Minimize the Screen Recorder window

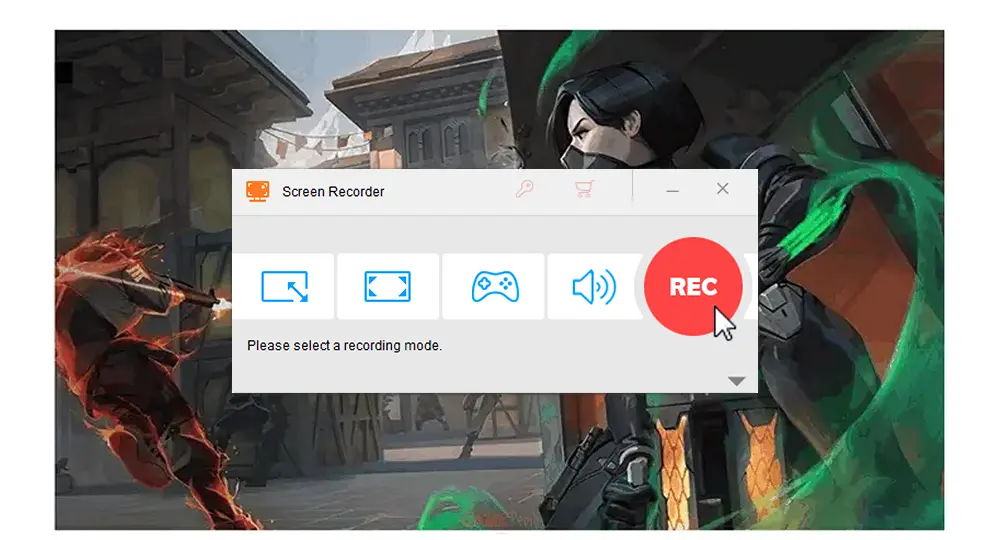[672, 191]
